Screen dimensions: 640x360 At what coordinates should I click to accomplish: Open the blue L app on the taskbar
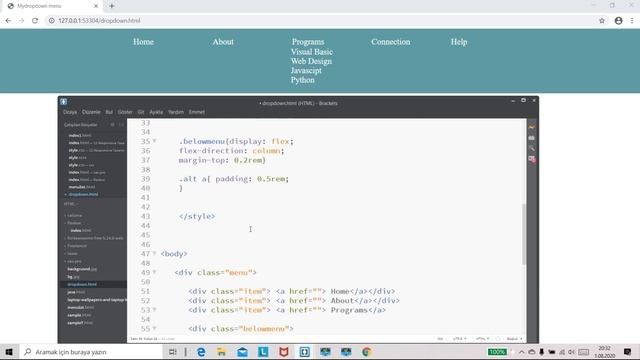pos(263,352)
